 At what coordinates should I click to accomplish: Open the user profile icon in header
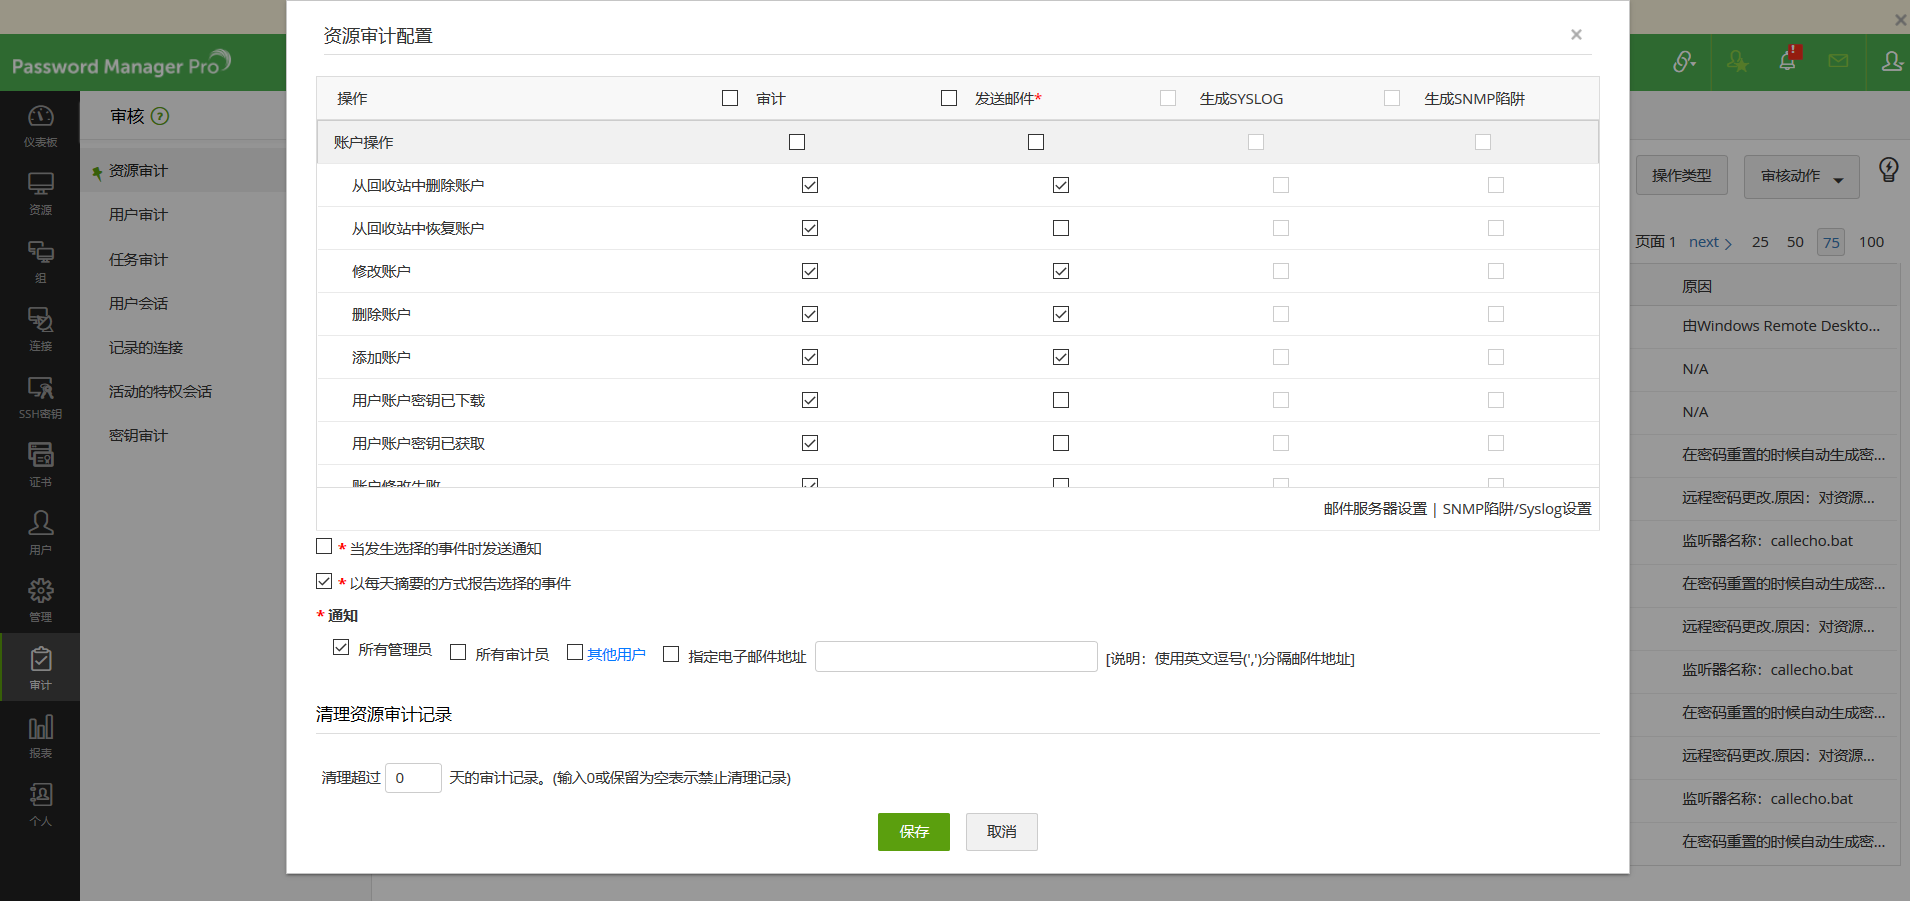click(x=1891, y=61)
